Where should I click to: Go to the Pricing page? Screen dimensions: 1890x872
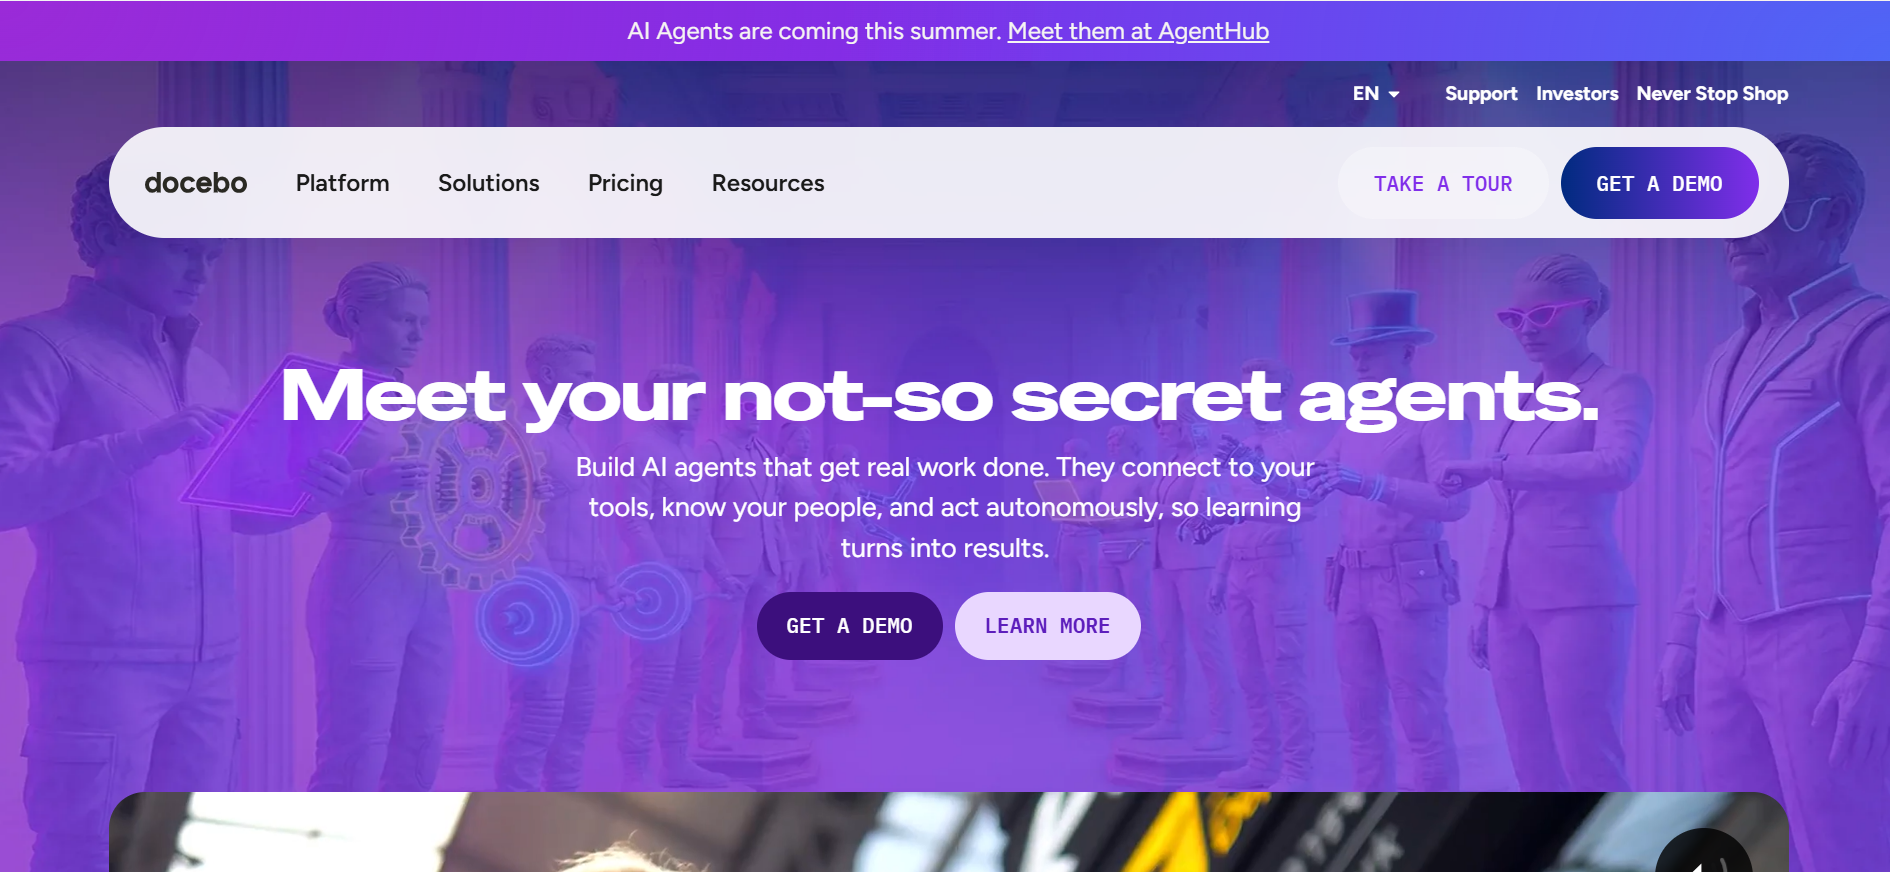click(x=625, y=183)
